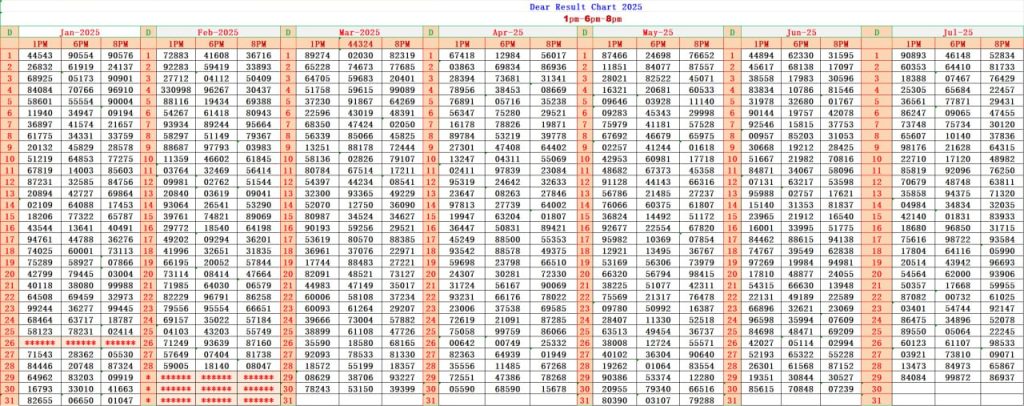Select cell 41608 in February 6PM
This screenshot has height=406, width=1024.
pyautogui.click(x=216, y=55)
